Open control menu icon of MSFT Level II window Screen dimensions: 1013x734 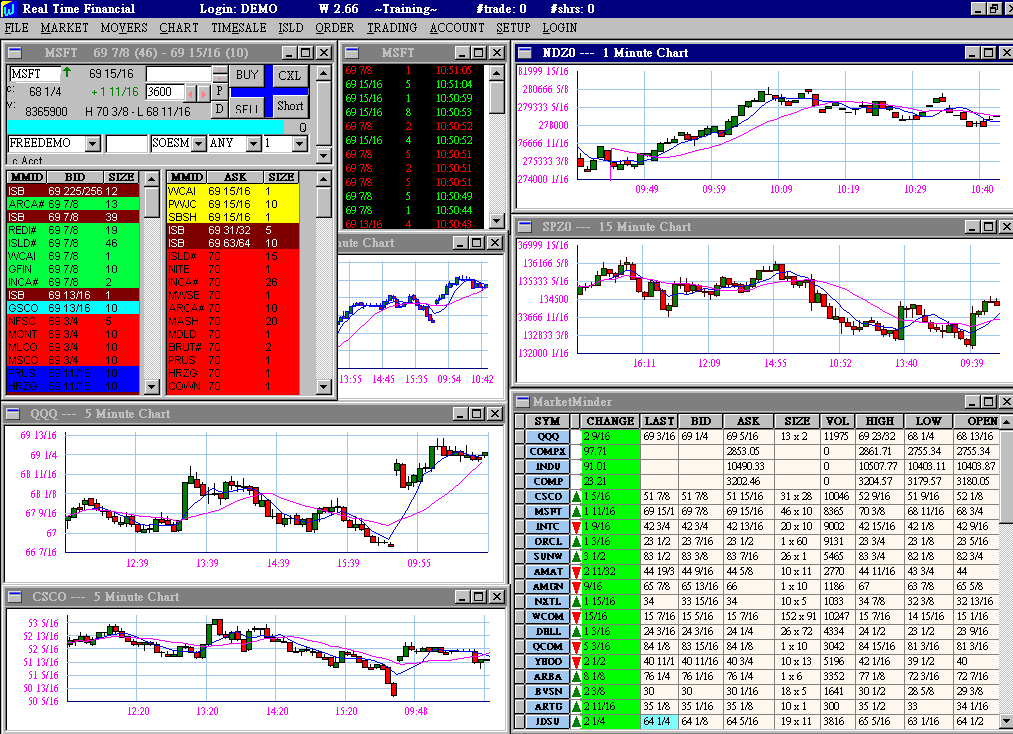click(x=14, y=52)
